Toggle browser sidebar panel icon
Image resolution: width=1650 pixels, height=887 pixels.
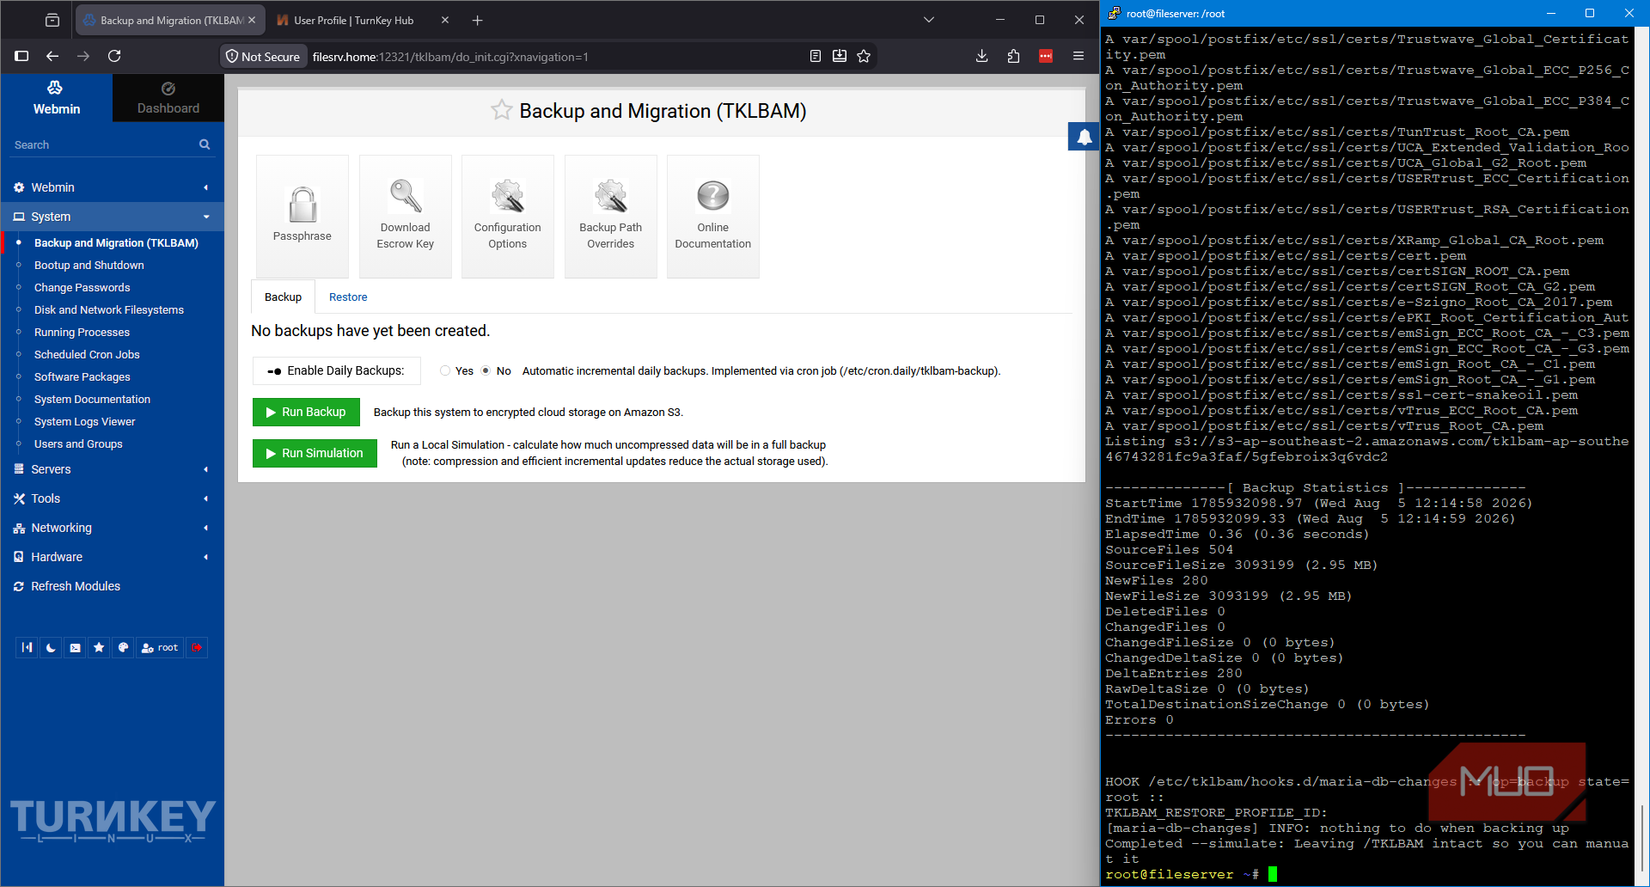coord(21,56)
